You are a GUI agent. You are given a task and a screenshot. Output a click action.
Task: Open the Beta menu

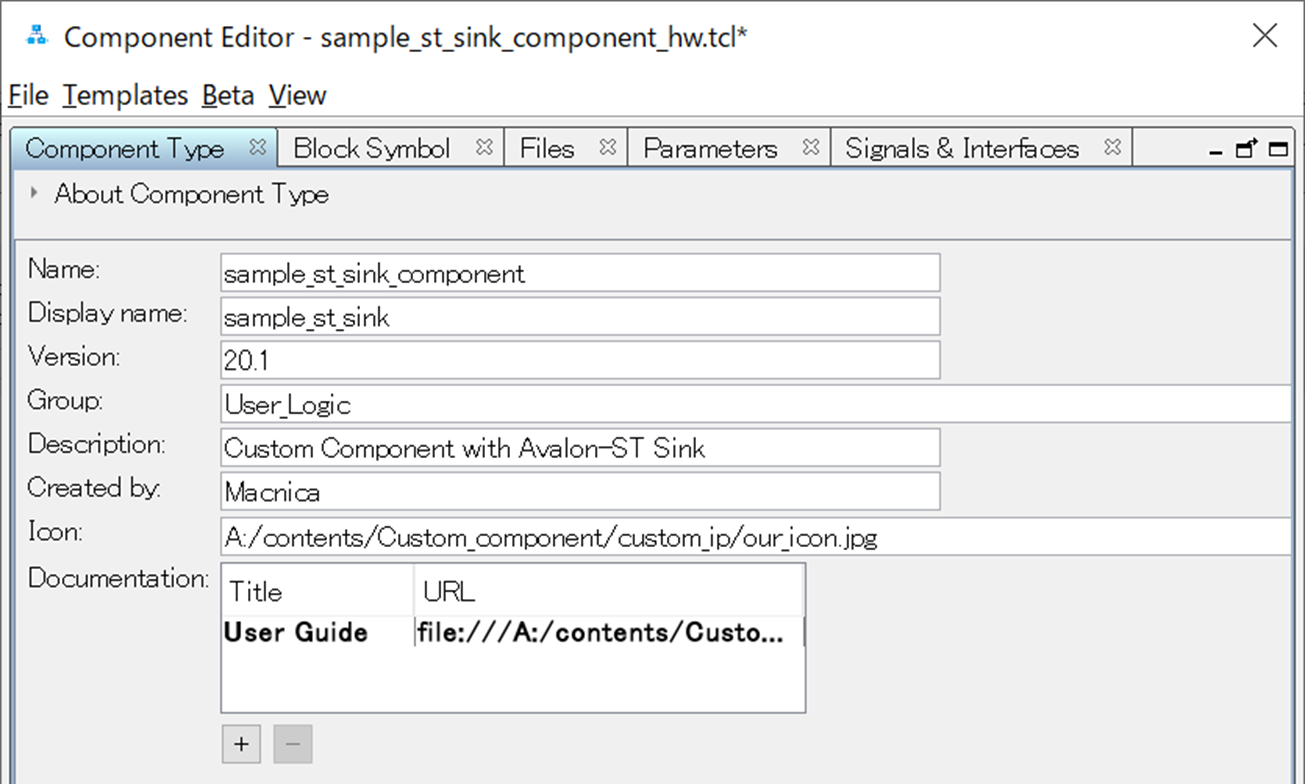(228, 96)
